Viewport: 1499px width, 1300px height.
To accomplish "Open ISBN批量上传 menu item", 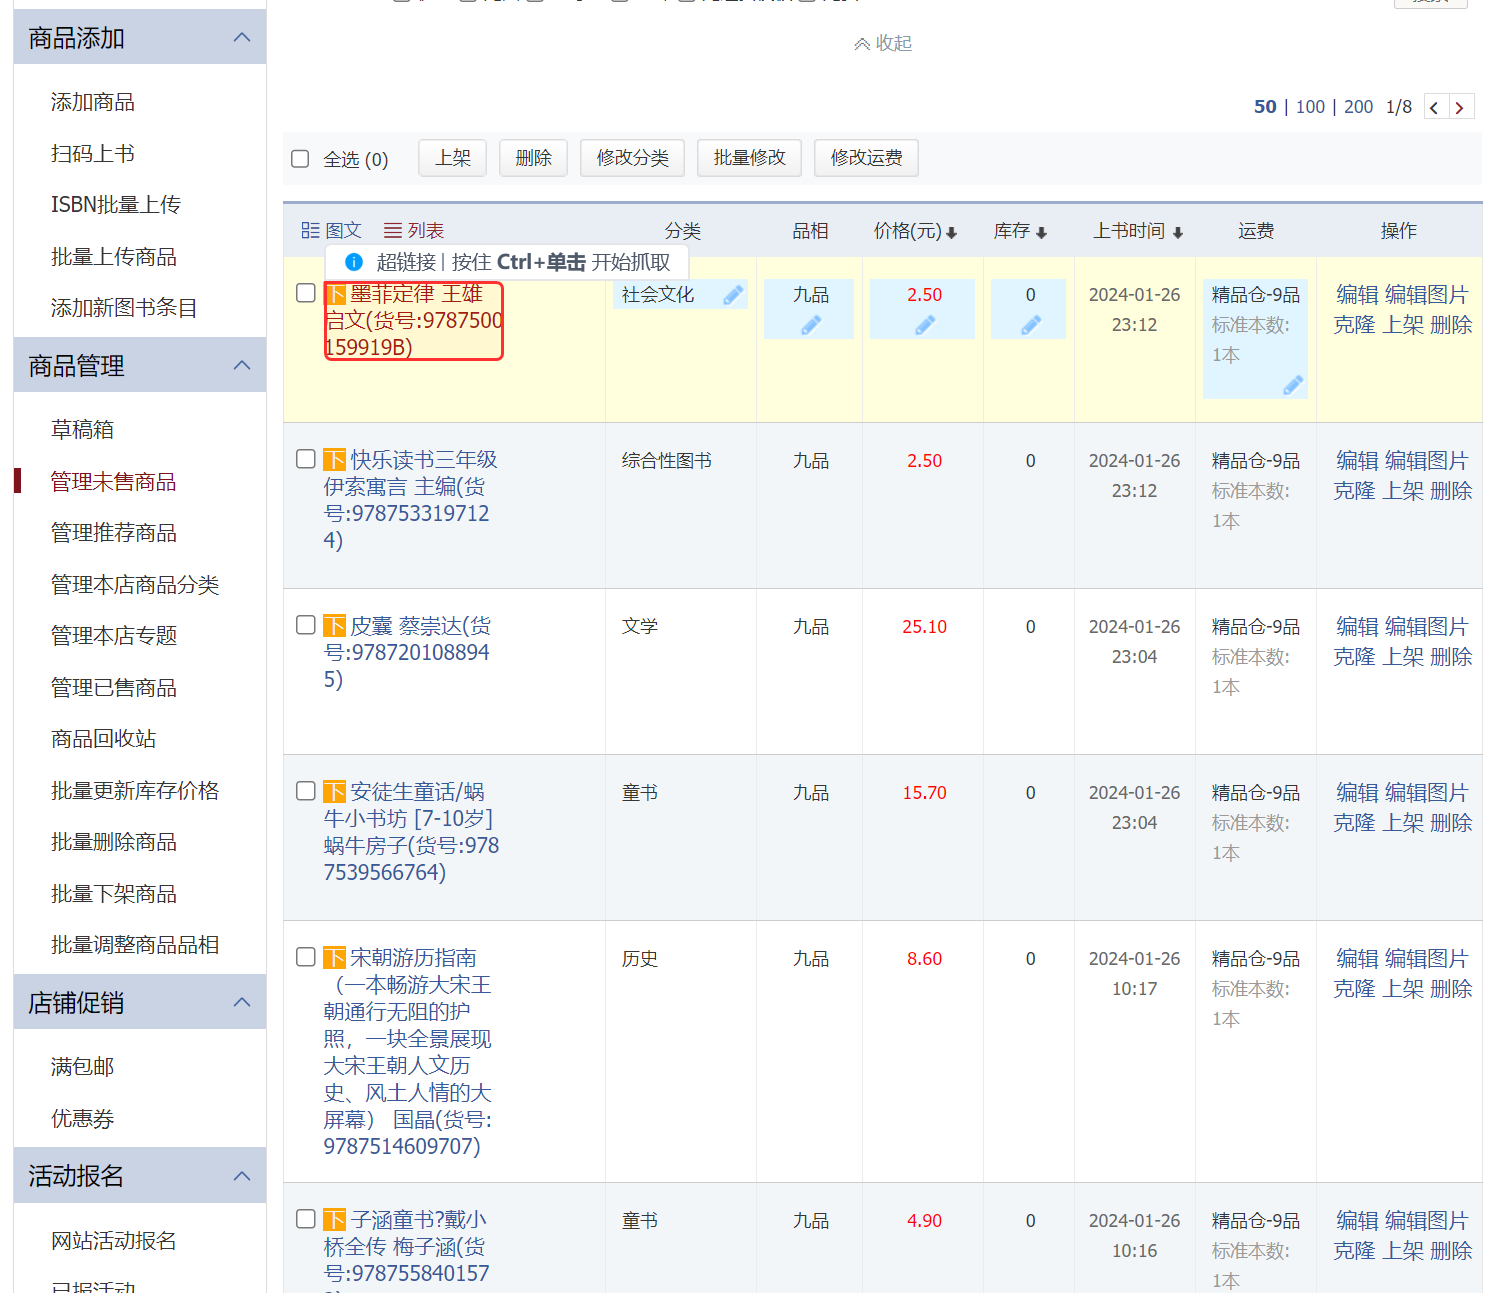I will pyautogui.click(x=116, y=205).
